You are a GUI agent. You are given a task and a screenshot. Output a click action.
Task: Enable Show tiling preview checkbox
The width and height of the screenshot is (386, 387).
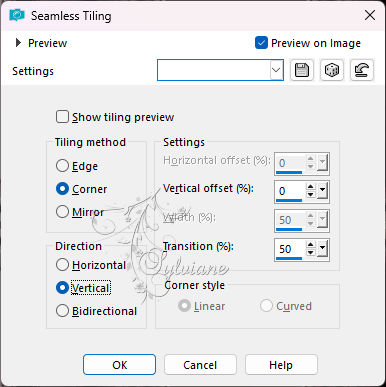tap(62, 117)
